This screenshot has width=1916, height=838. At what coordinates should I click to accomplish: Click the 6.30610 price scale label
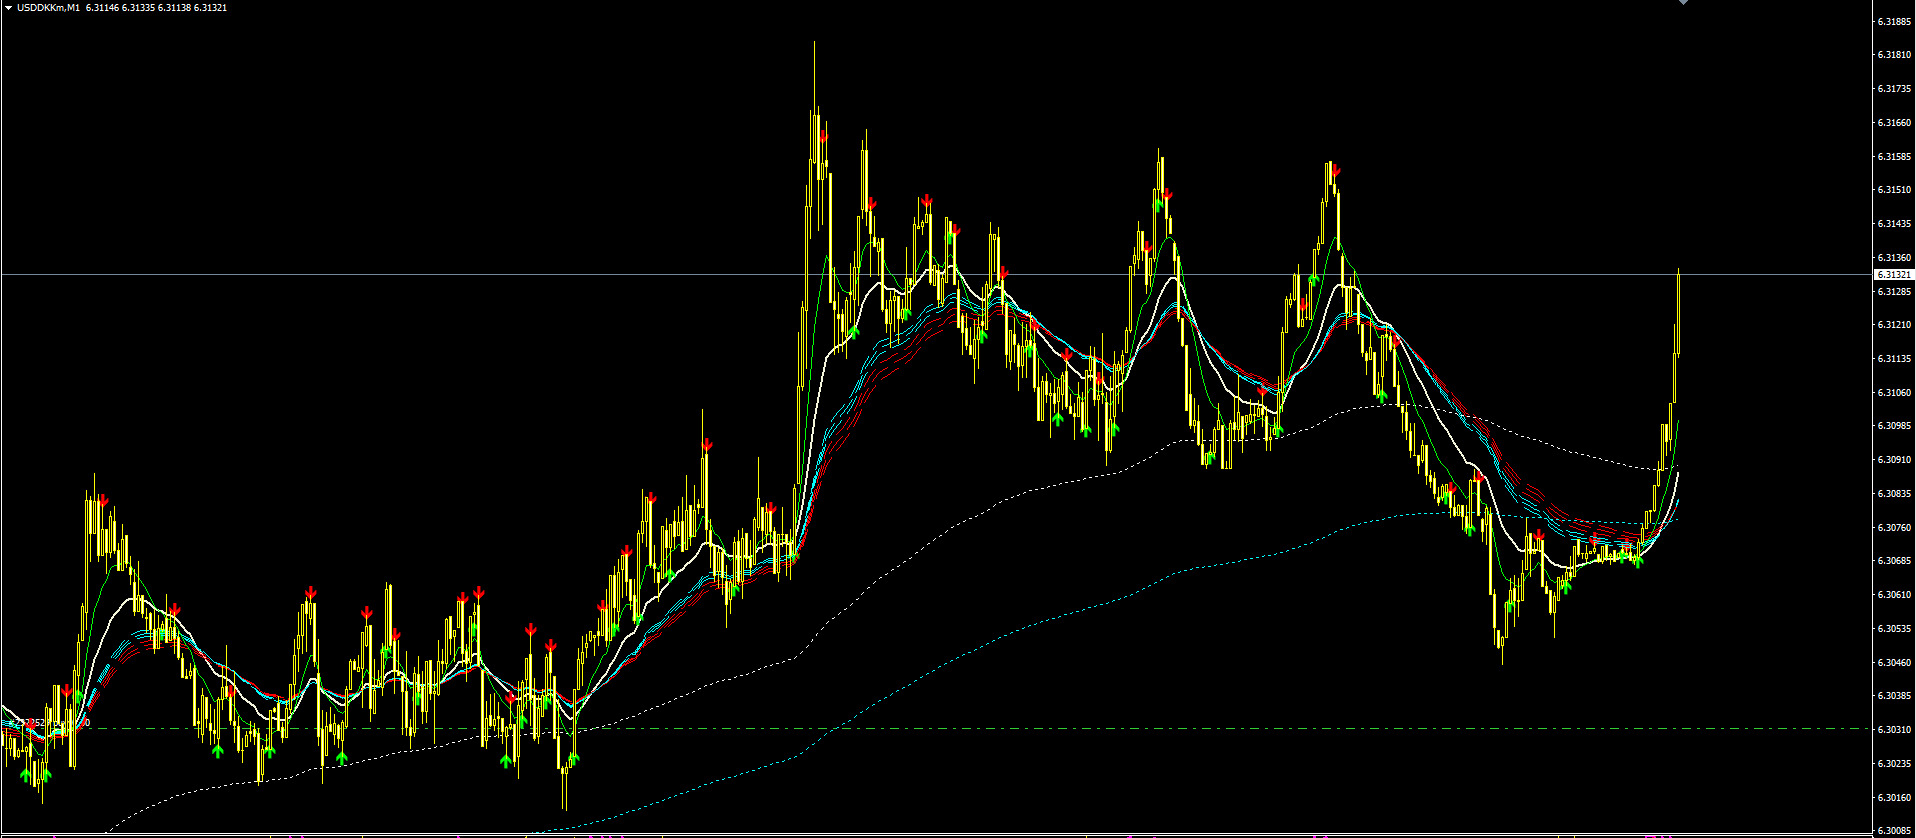pos(1894,595)
